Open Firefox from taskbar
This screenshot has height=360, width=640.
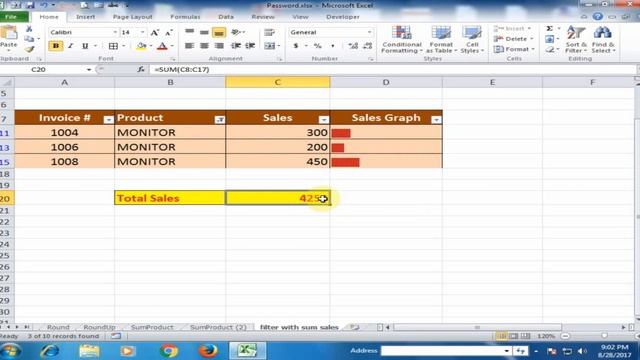click(208, 351)
